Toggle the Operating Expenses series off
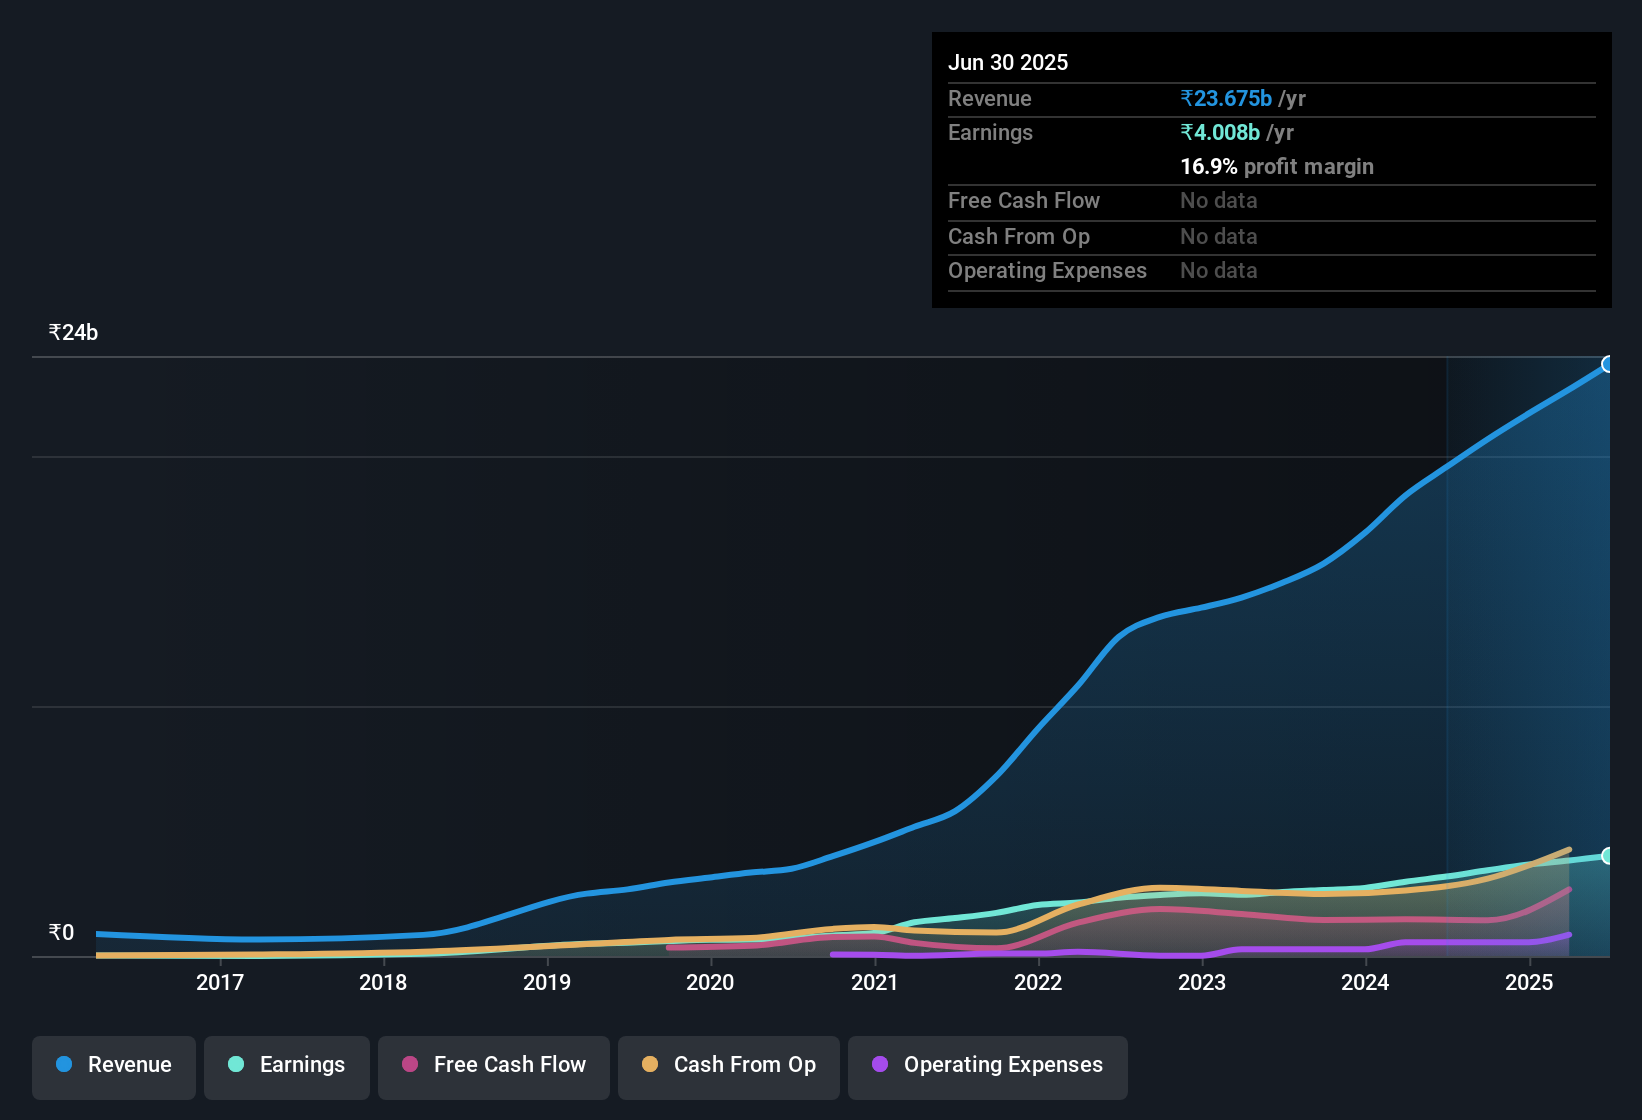The height and width of the screenshot is (1120, 1642). click(x=987, y=1067)
